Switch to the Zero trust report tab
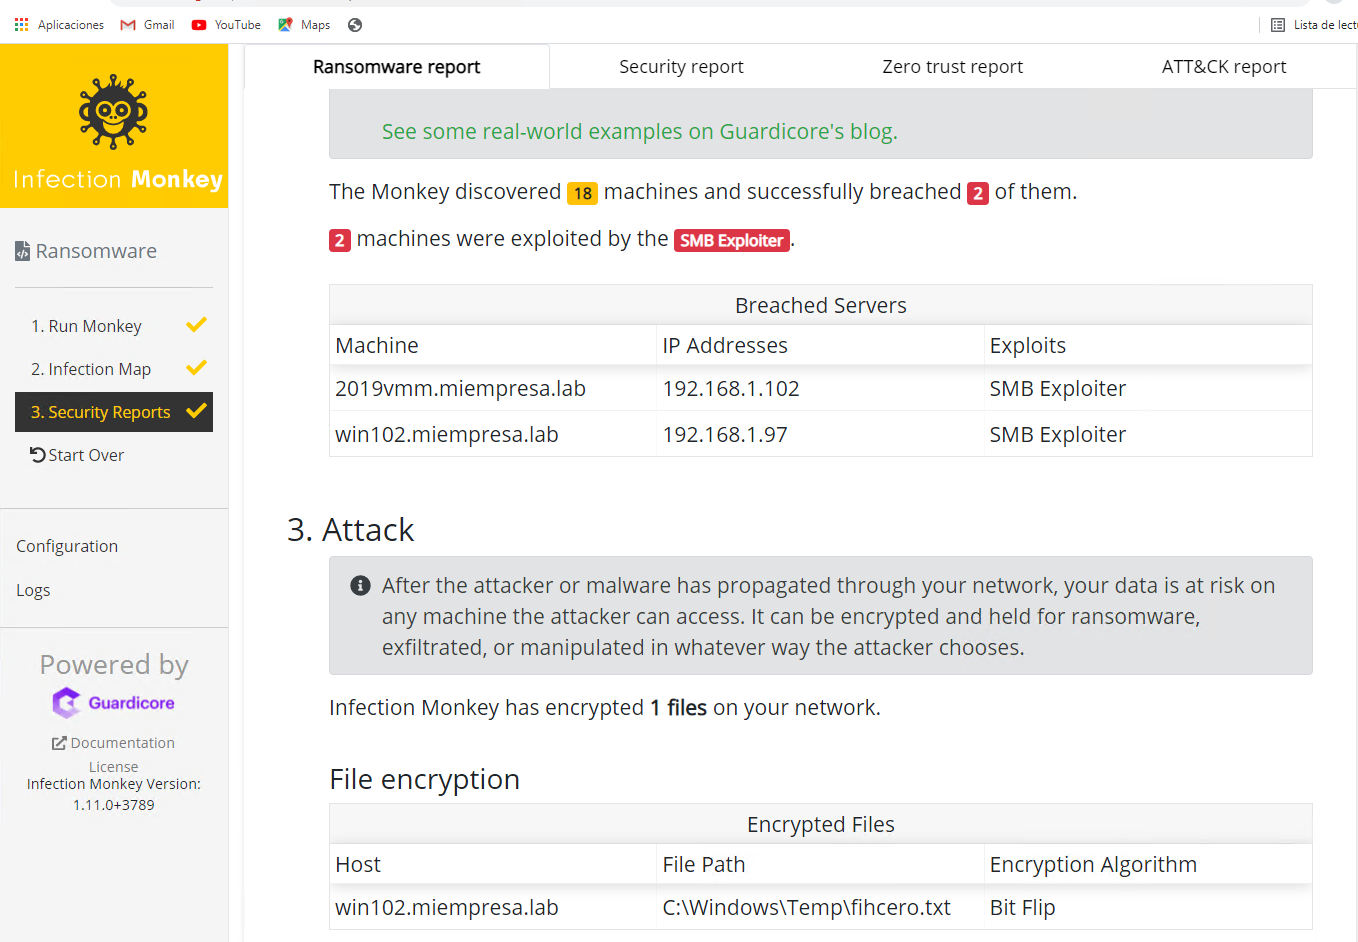This screenshot has width=1358, height=942. (952, 67)
